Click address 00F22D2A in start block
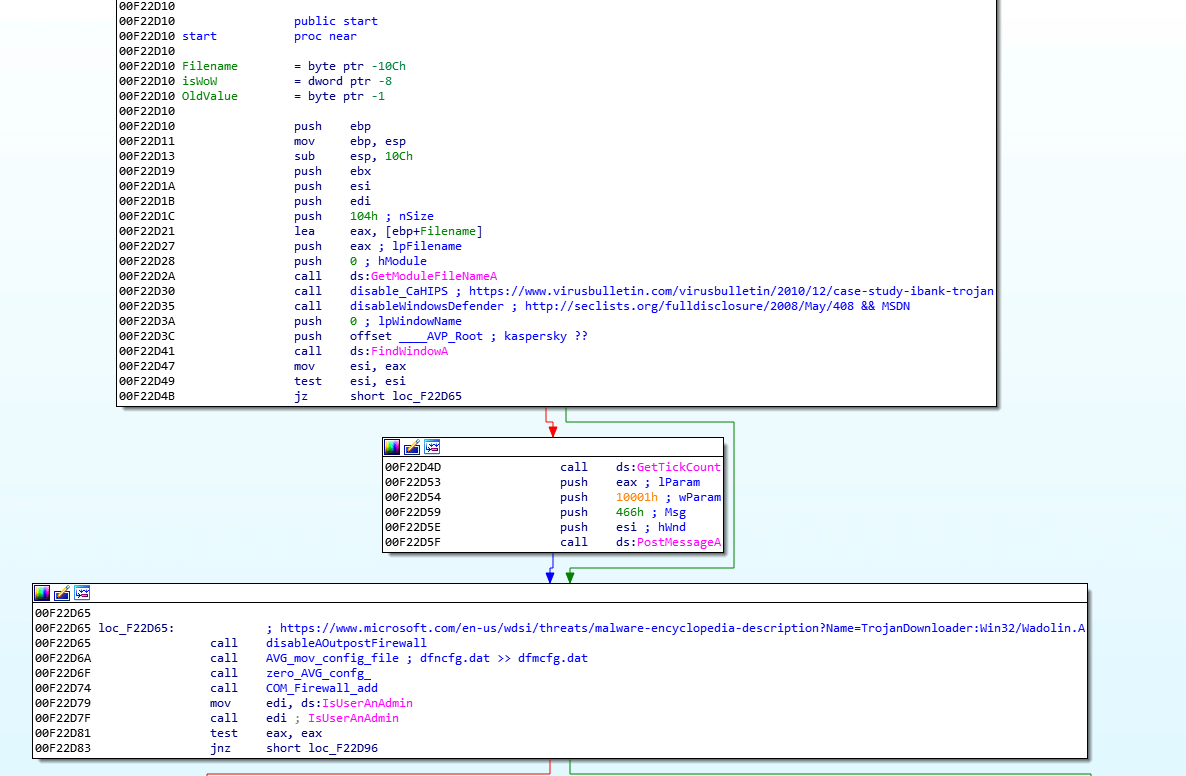The height and width of the screenshot is (776, 1186). (147, 276)
